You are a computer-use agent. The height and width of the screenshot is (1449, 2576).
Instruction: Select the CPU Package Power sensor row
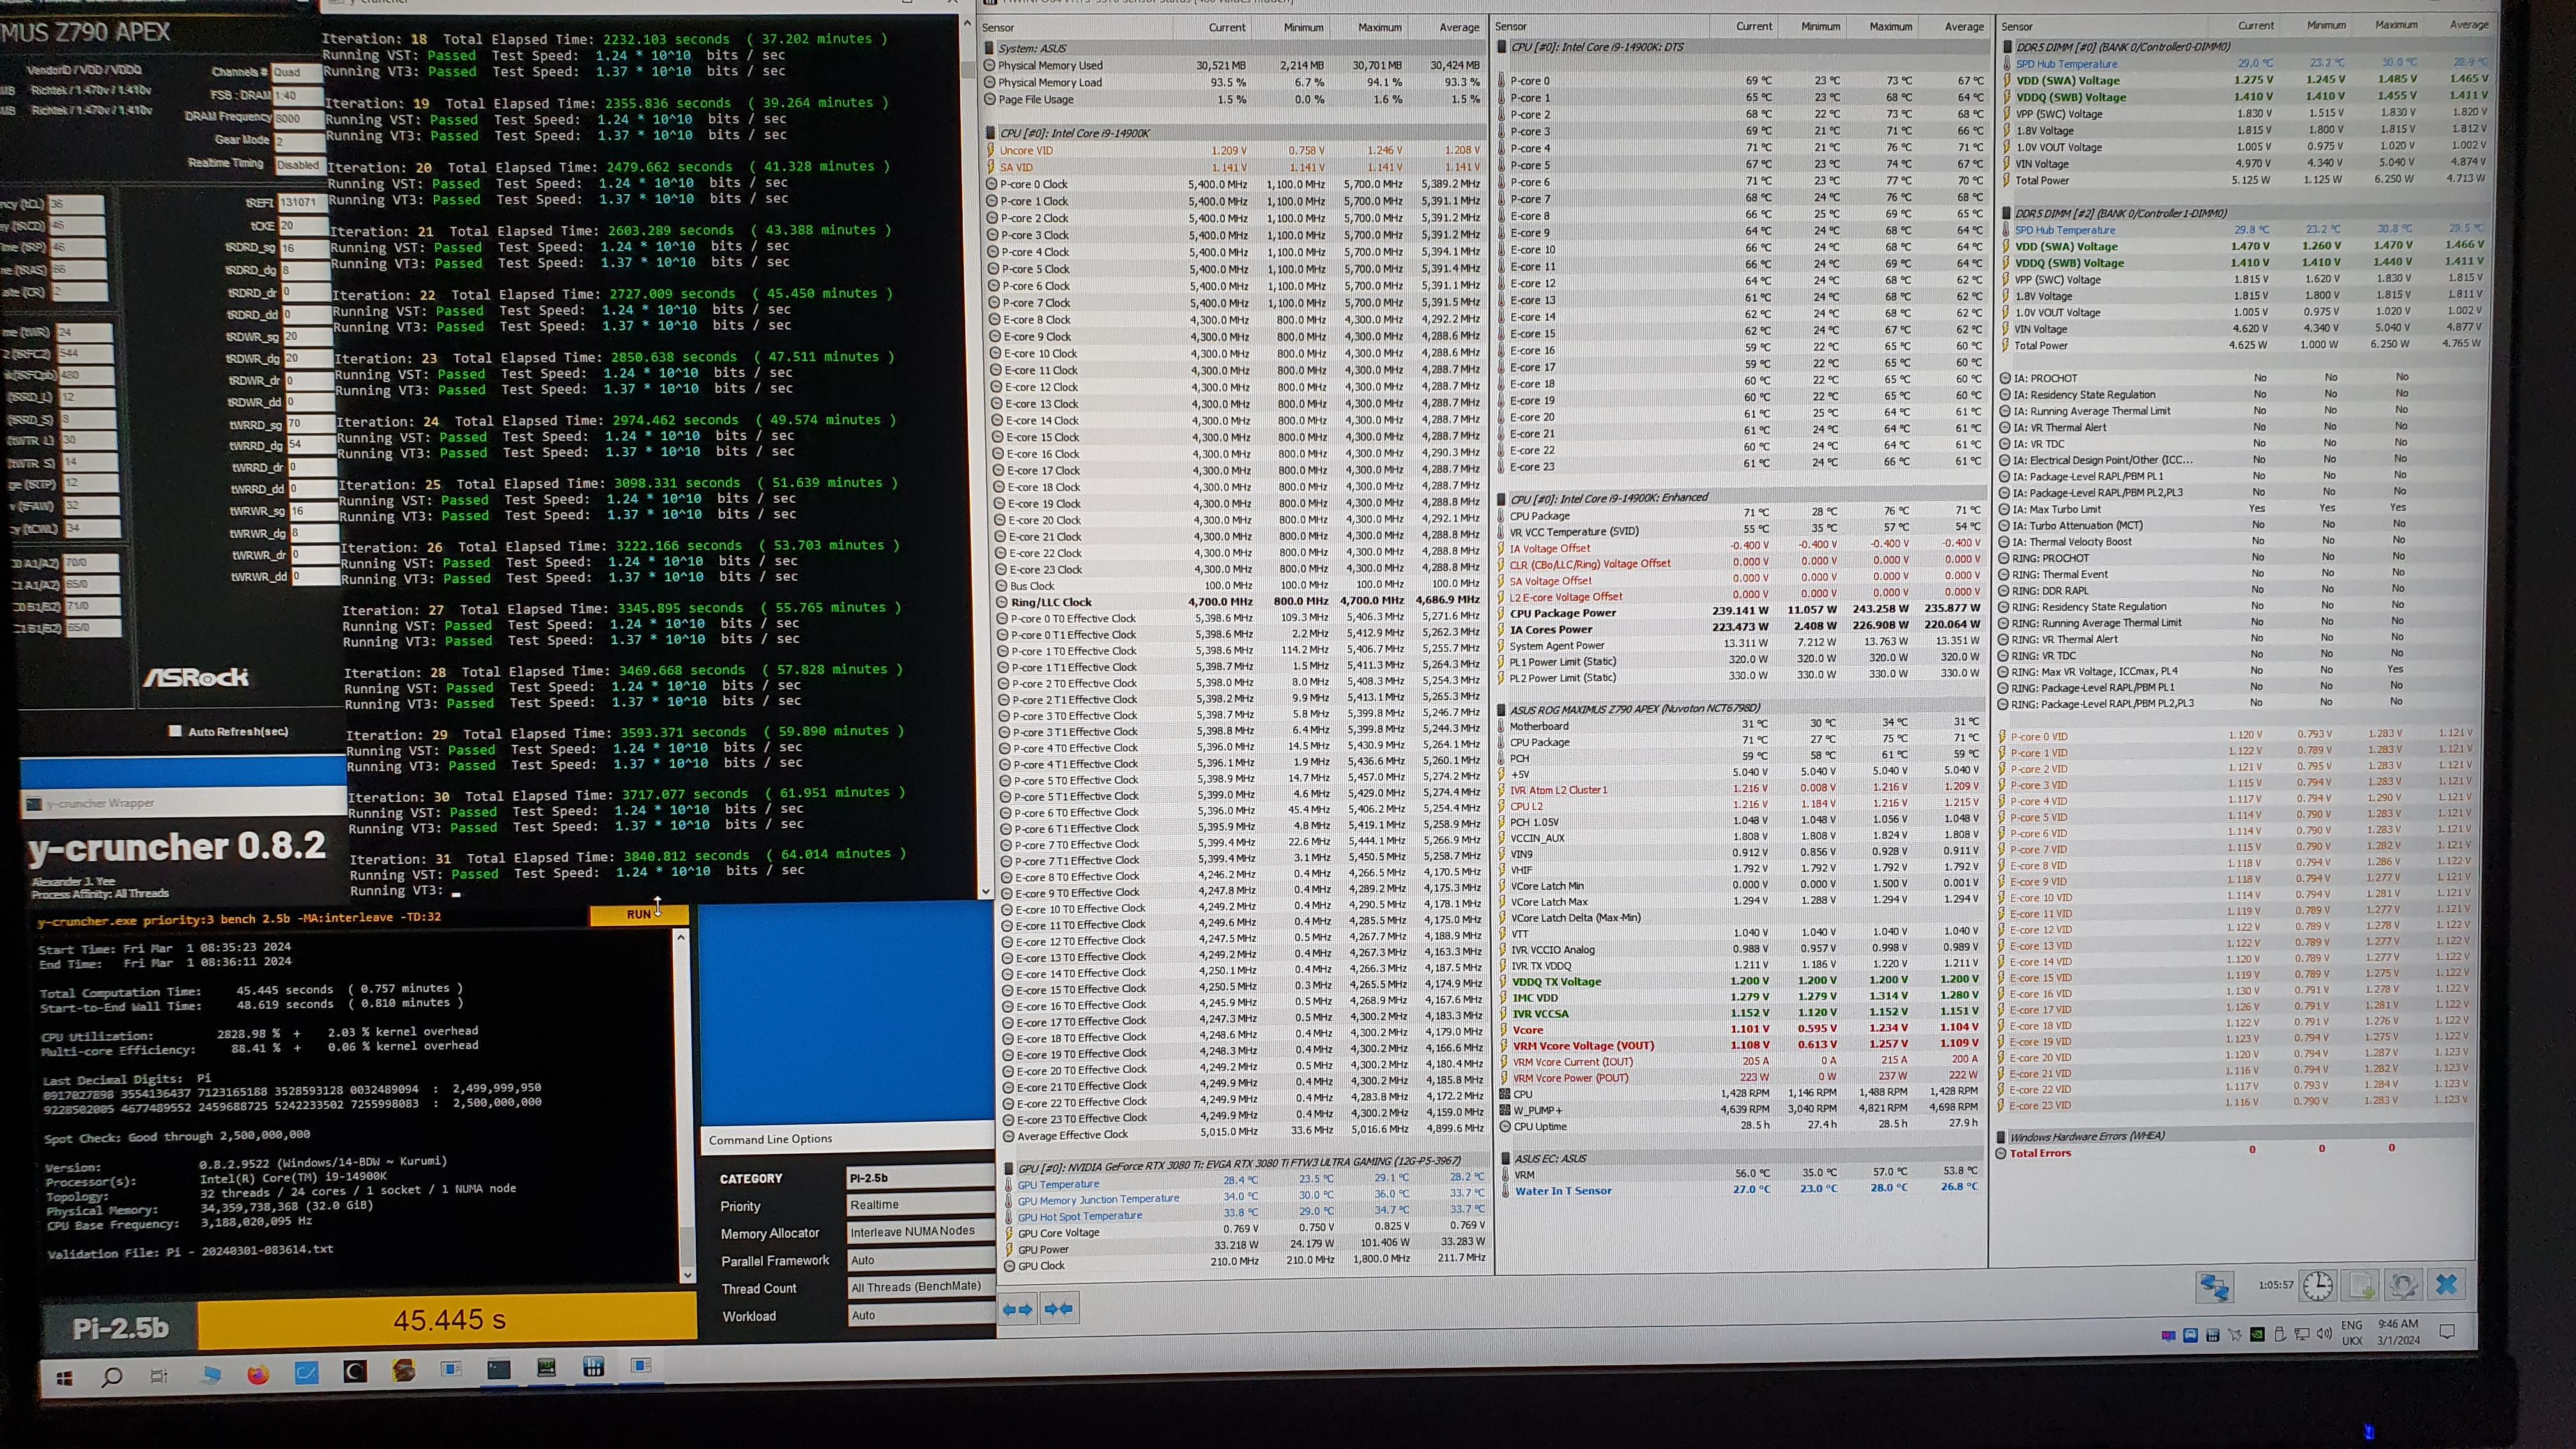(1741, 612)
